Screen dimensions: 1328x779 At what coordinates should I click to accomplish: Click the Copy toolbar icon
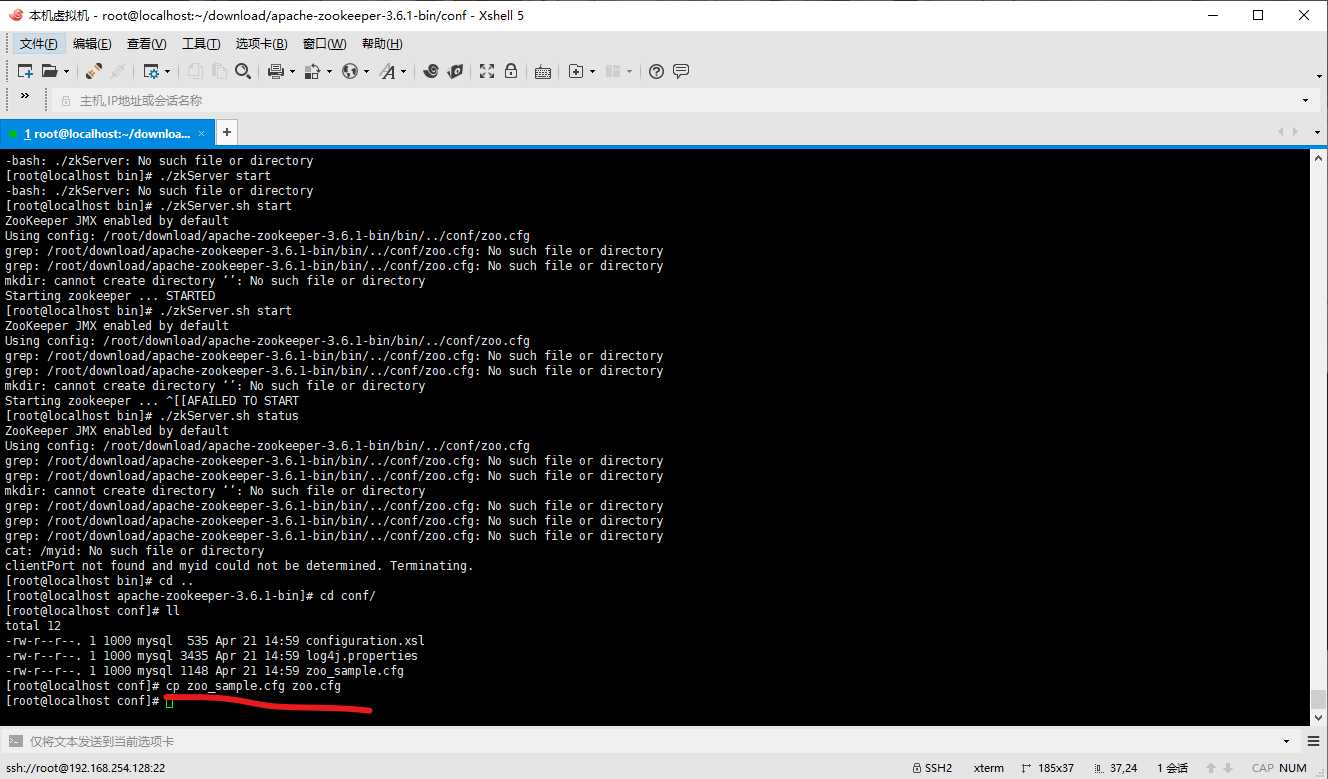pos(195,71)
